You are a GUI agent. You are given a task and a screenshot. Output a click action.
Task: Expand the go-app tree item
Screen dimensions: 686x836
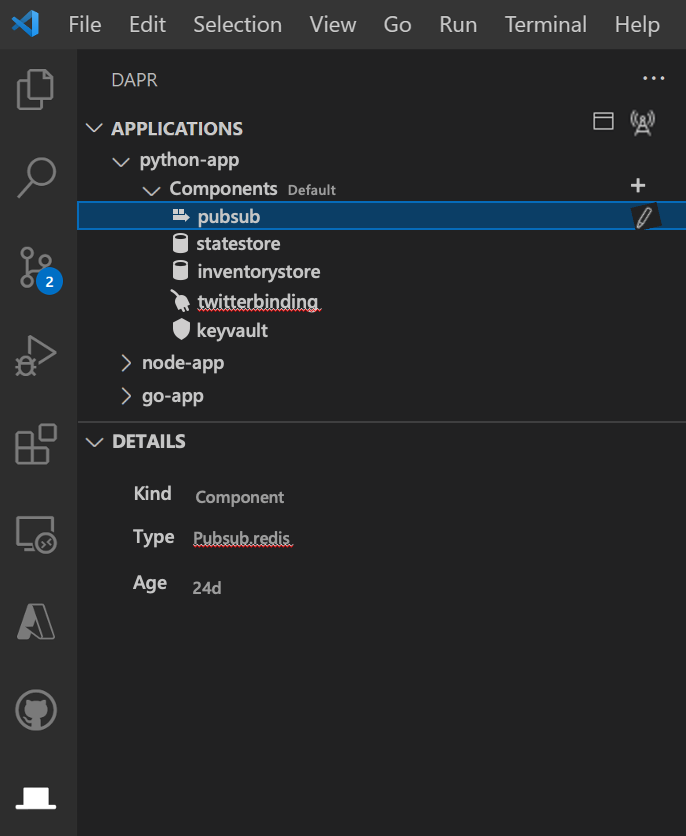126,396
